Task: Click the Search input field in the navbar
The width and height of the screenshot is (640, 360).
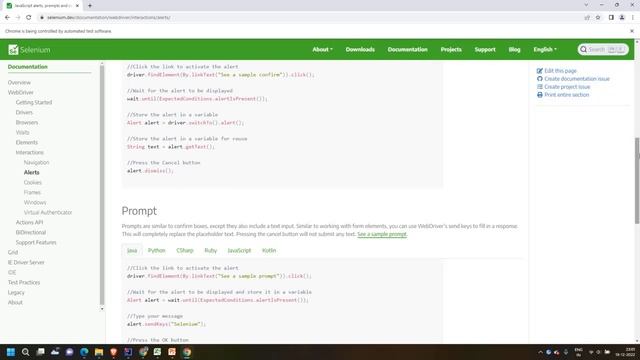Action: point(603,49)
